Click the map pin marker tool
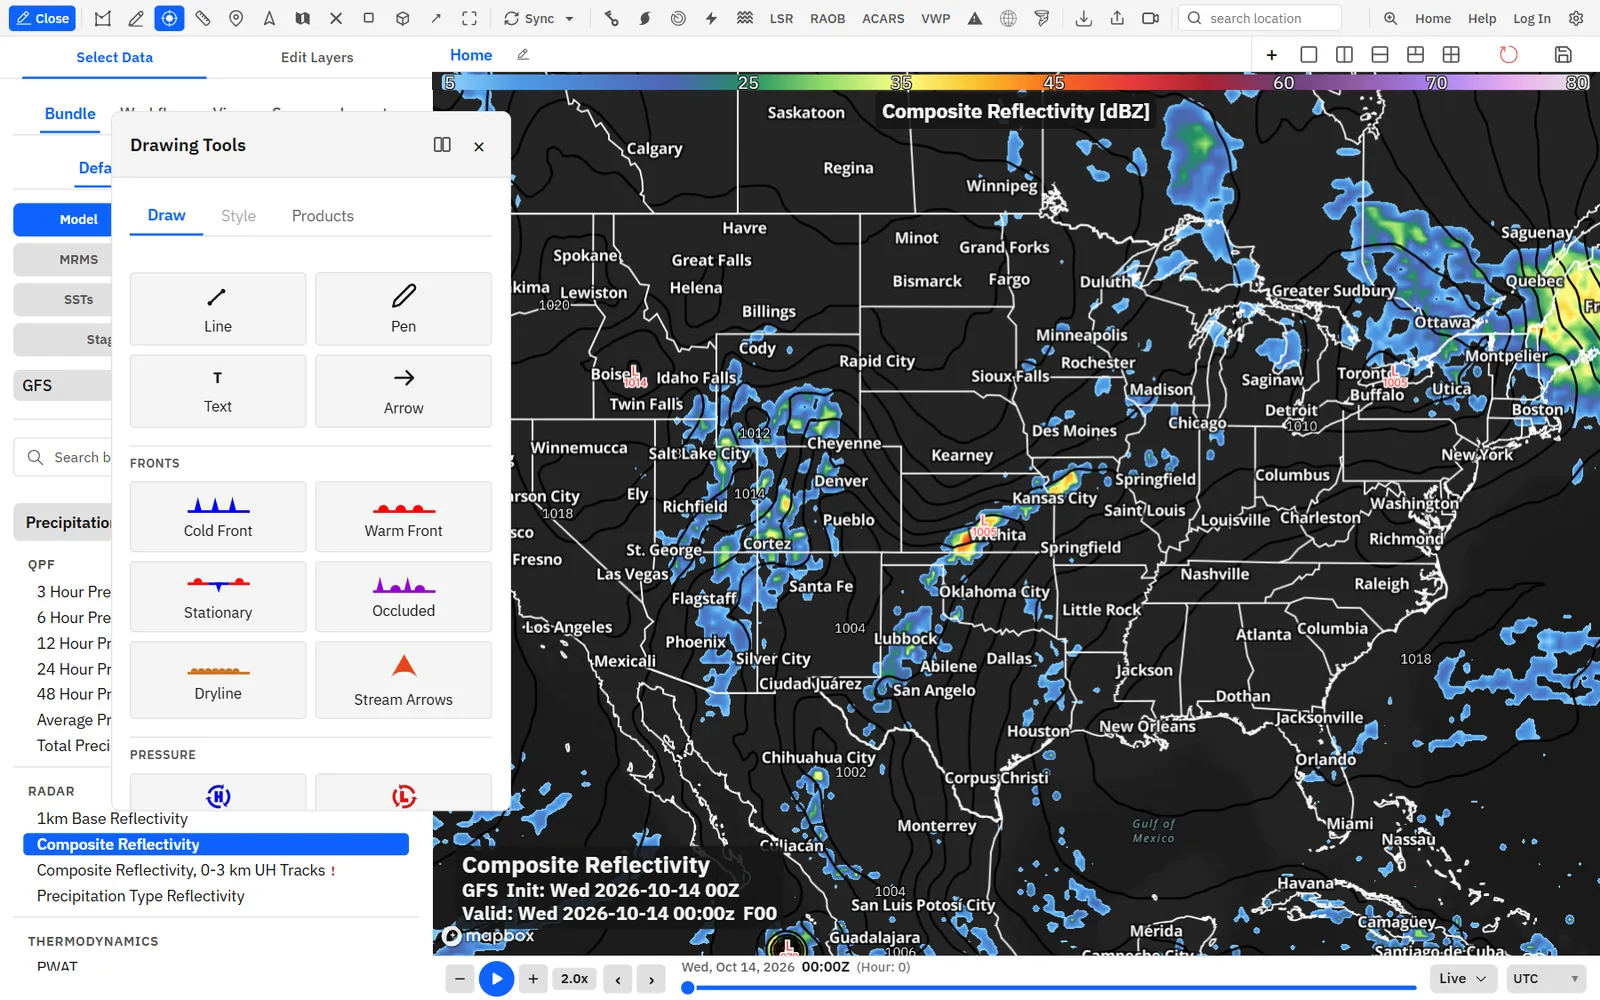Image resolution: width=1600 pixels, height=1000 pixels. point(236,18)
